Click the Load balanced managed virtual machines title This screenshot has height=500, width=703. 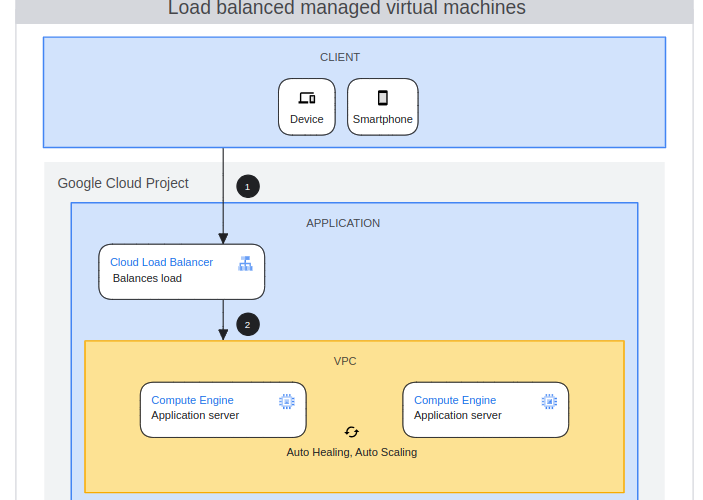(347, 8)
